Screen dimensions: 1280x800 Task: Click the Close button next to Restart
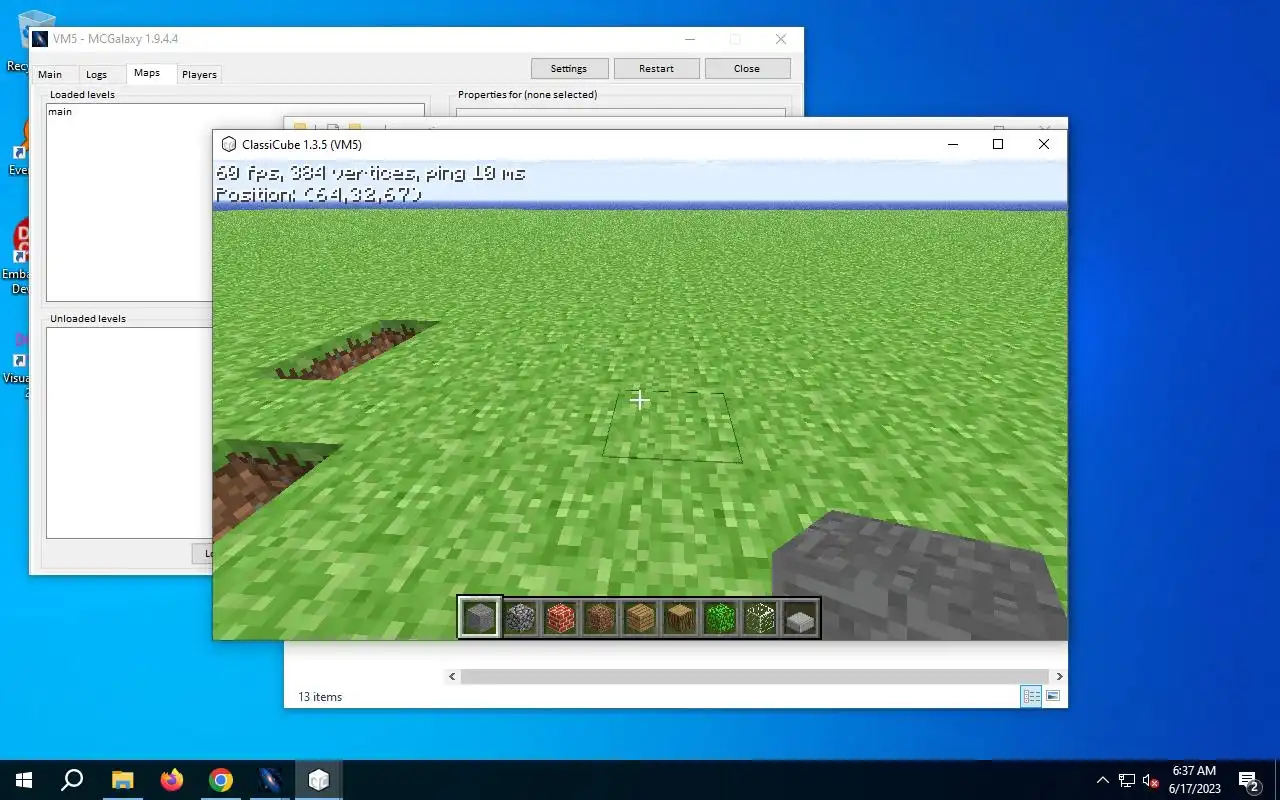pos(747,69)
